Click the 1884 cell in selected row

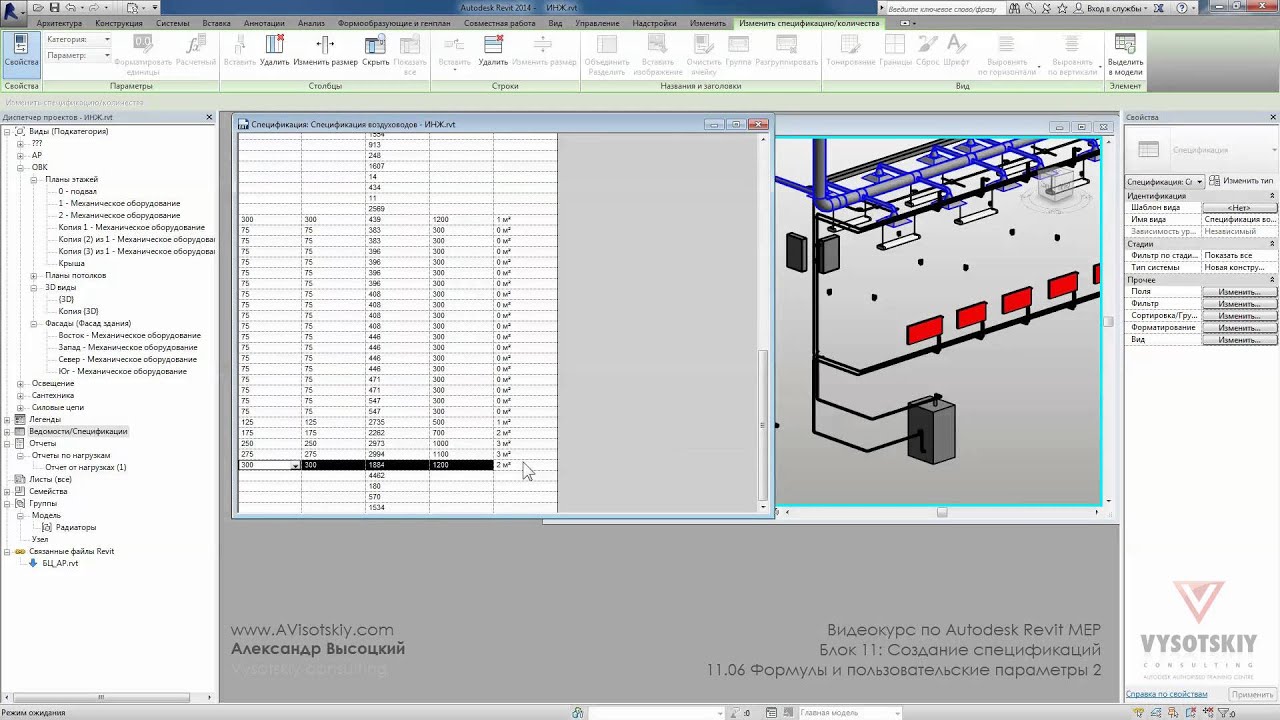[397, 466]
